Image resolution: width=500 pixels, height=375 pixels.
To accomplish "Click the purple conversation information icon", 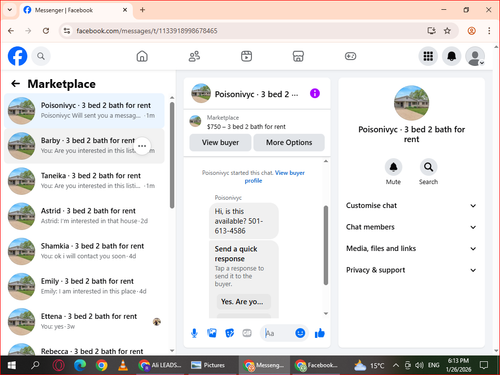I will point(315,93).
